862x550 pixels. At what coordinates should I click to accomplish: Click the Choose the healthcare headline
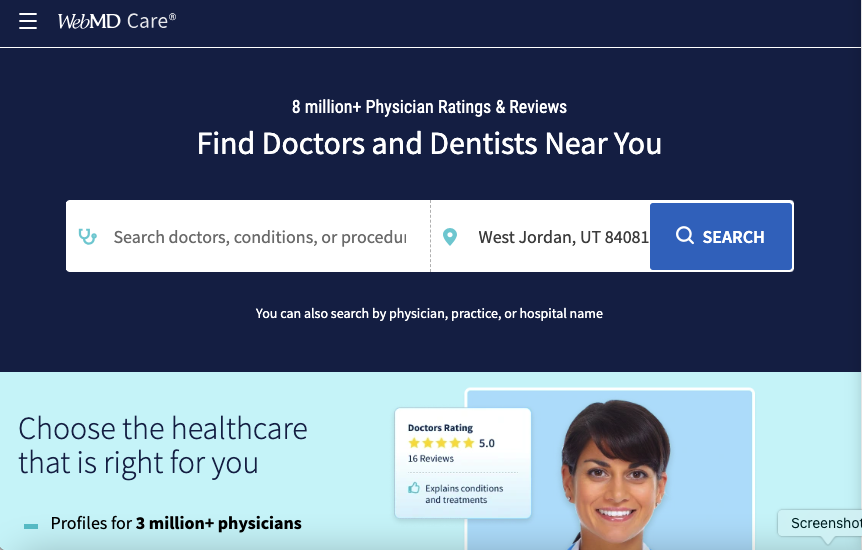pyautogui.click(x=163, y=445)
